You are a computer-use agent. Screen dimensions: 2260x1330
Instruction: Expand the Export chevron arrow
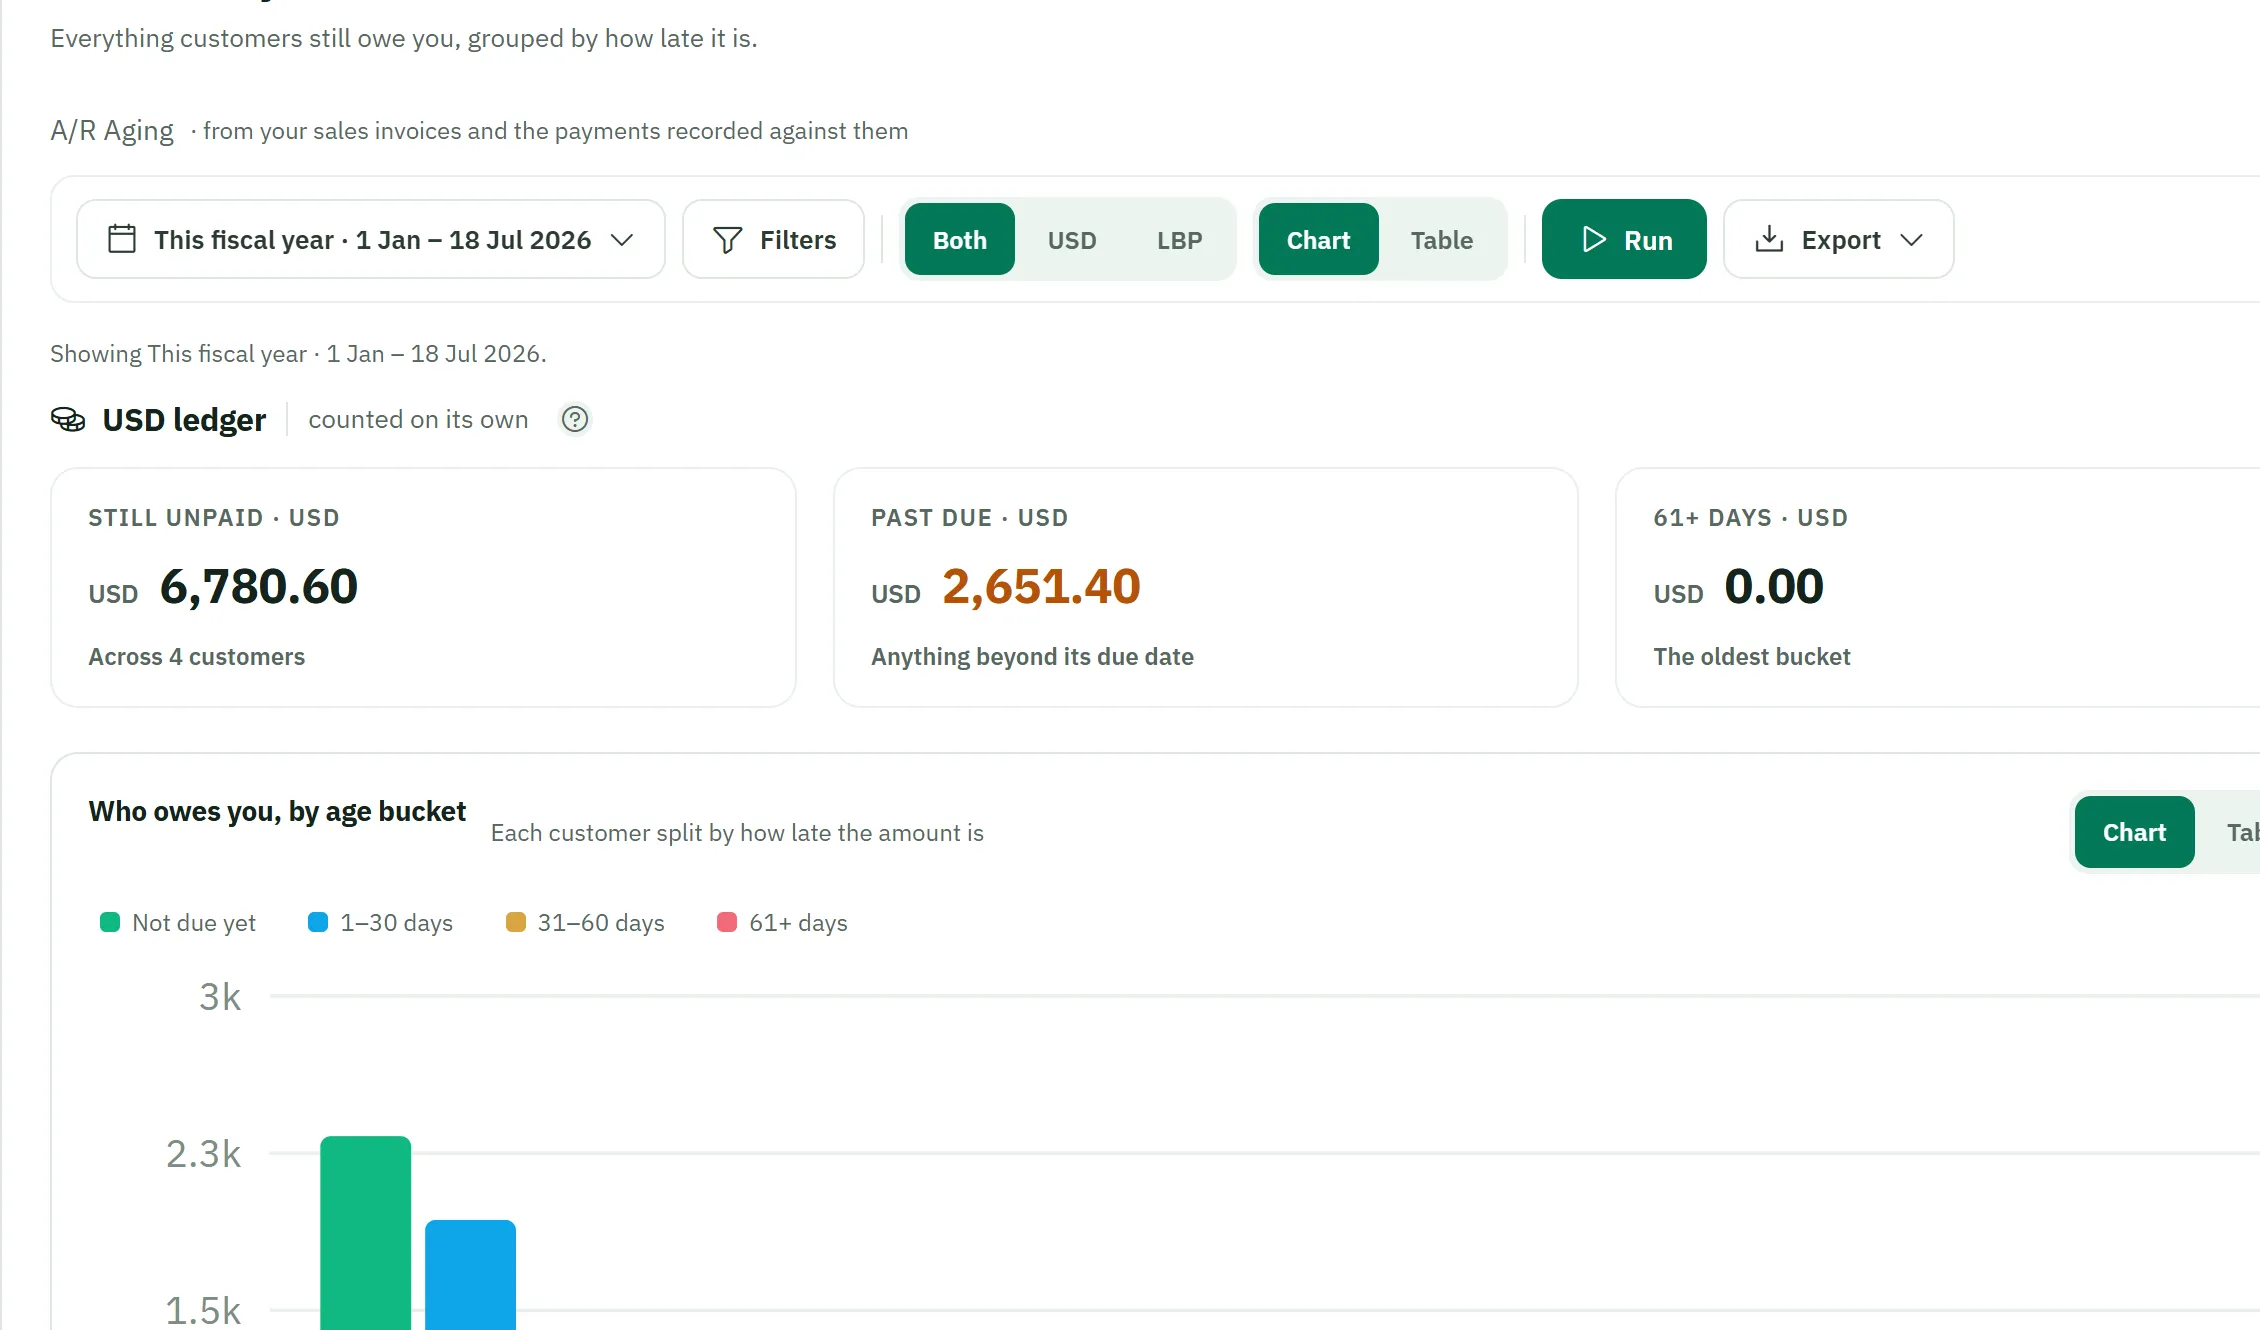tap(1911, 240)
